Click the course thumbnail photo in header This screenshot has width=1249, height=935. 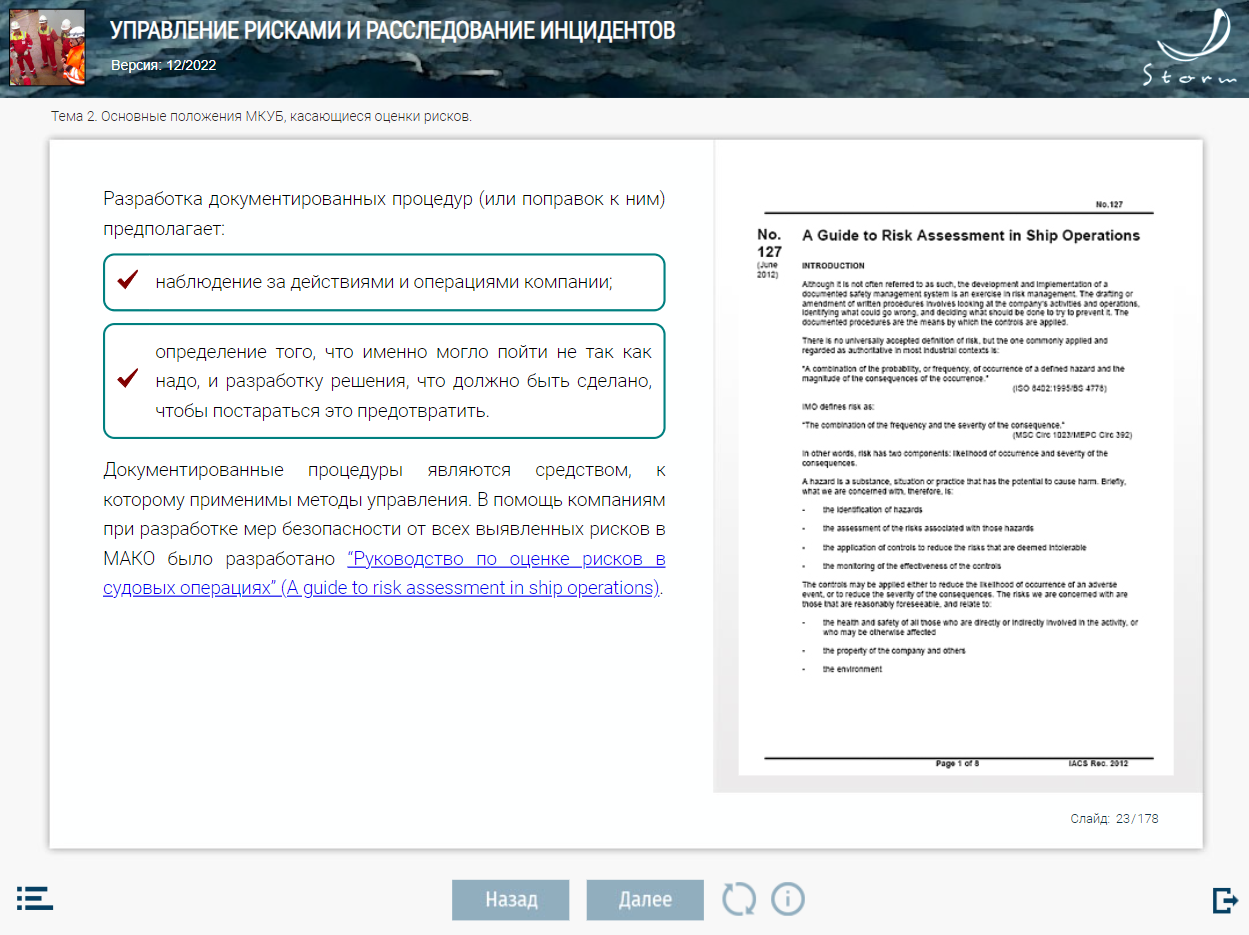pyautogui.click(x=47, y=47)
